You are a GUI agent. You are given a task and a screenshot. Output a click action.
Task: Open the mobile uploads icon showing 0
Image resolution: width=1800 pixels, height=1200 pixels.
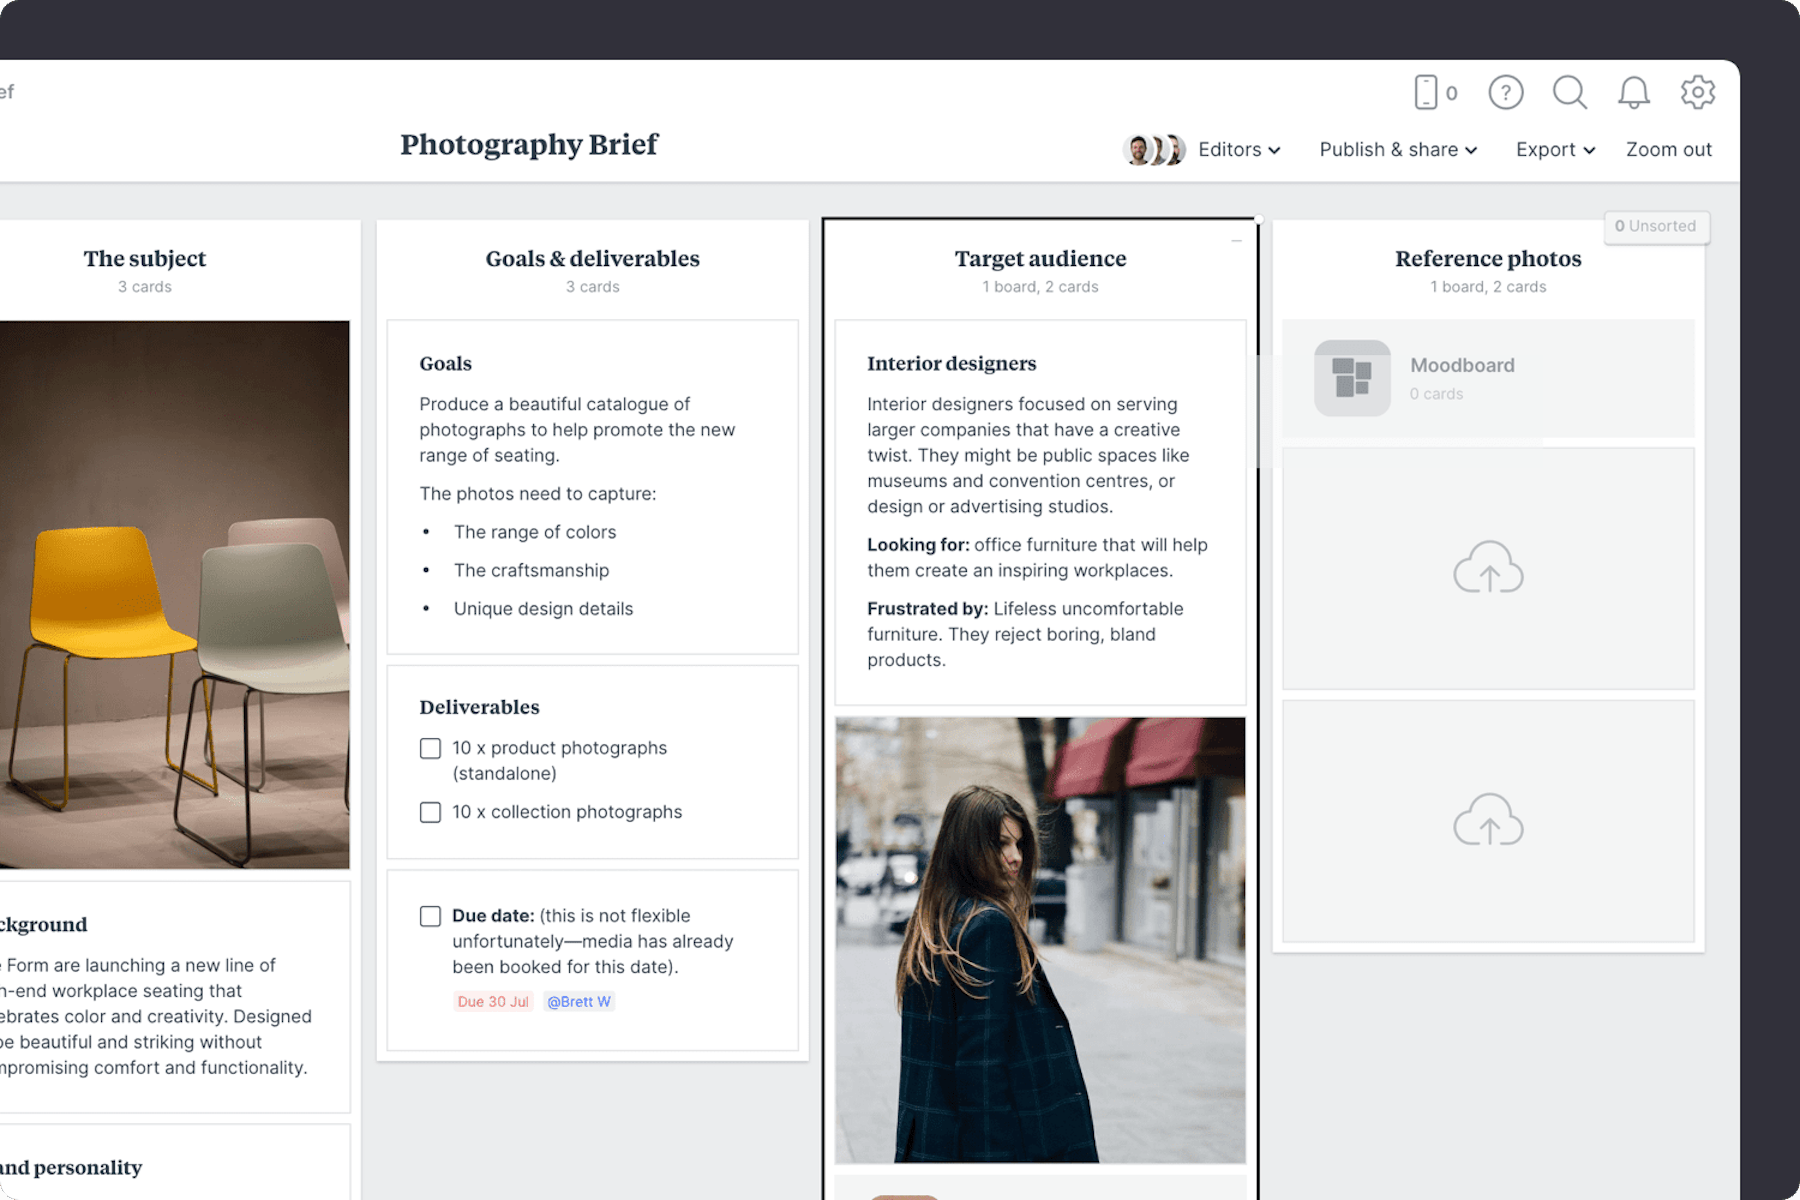pyautogui.click(x=1428, y=92)
